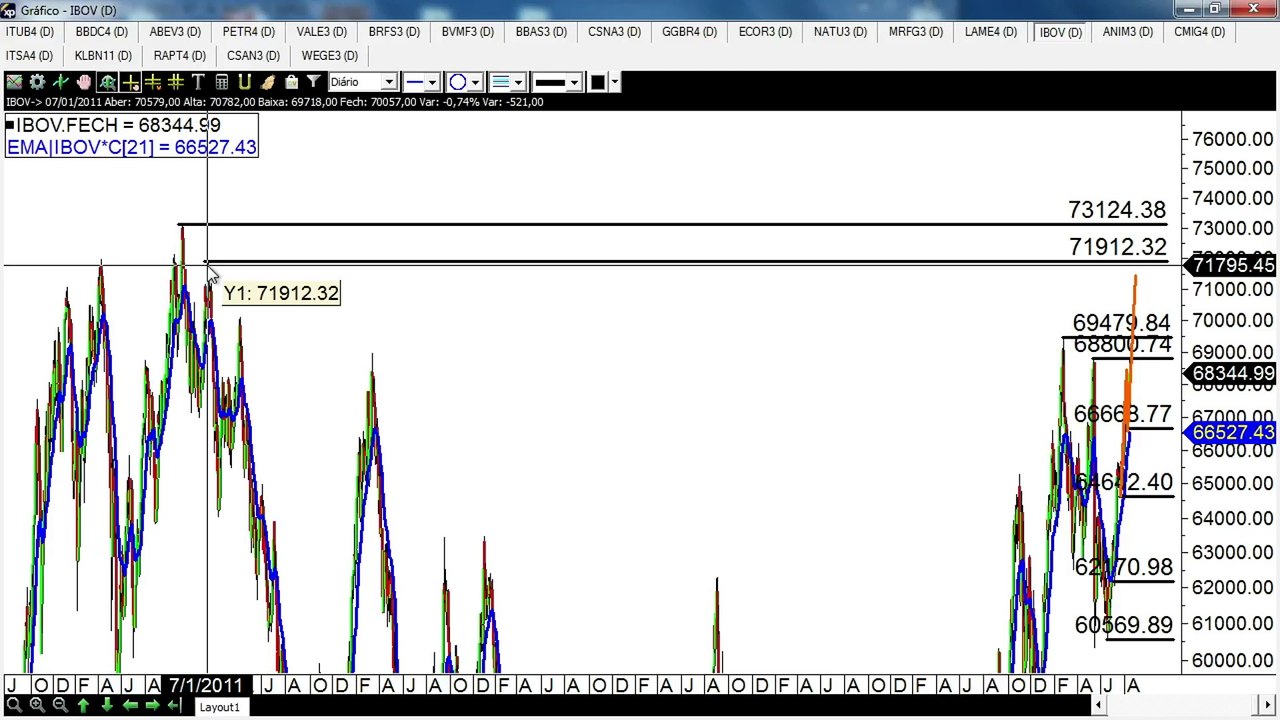Screen dimensions: 1280x720
Task: Open CSNA3 (D) chart tab
Action: click(x=614, y=32)
